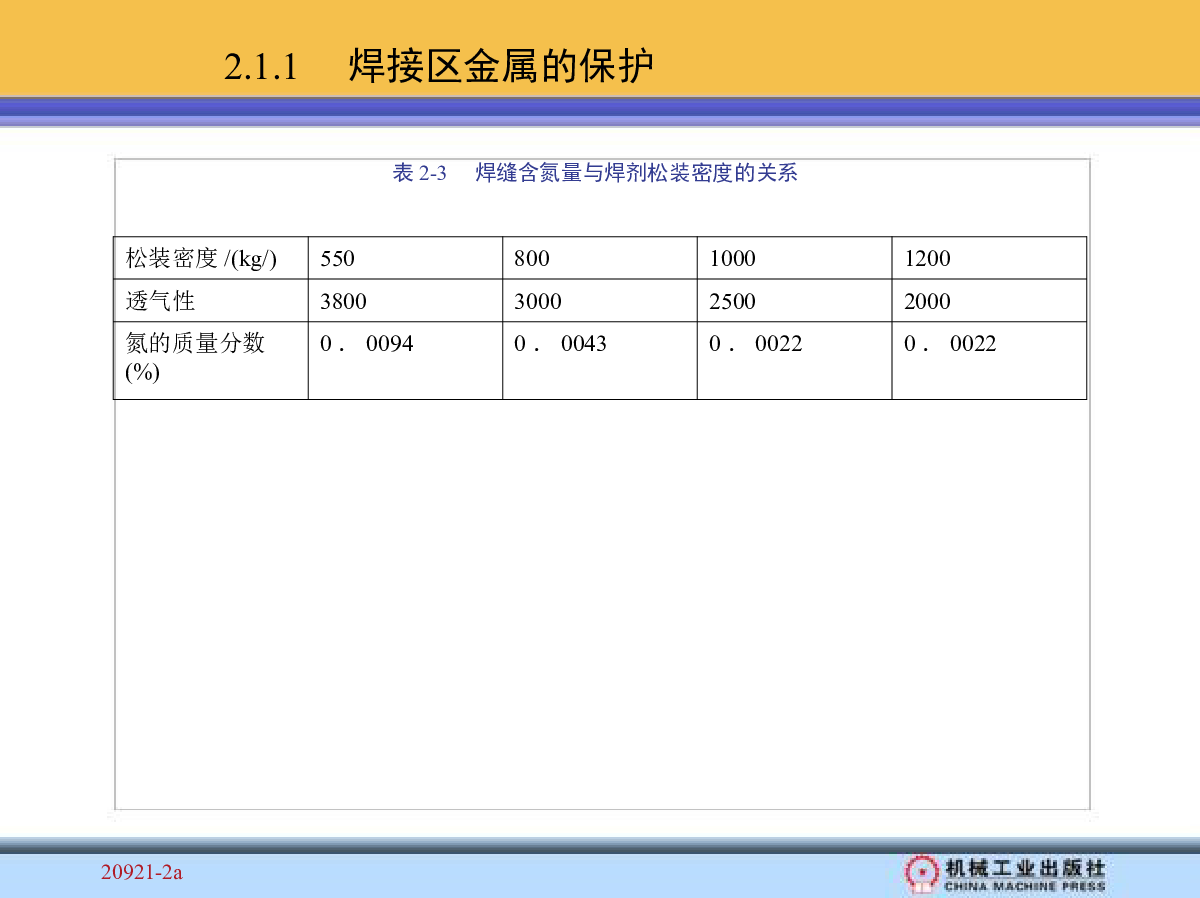The height and width of the screenshot is (898, 1200).
Task: Click the China Machine Press gear logo
Action: pos(920,872)
